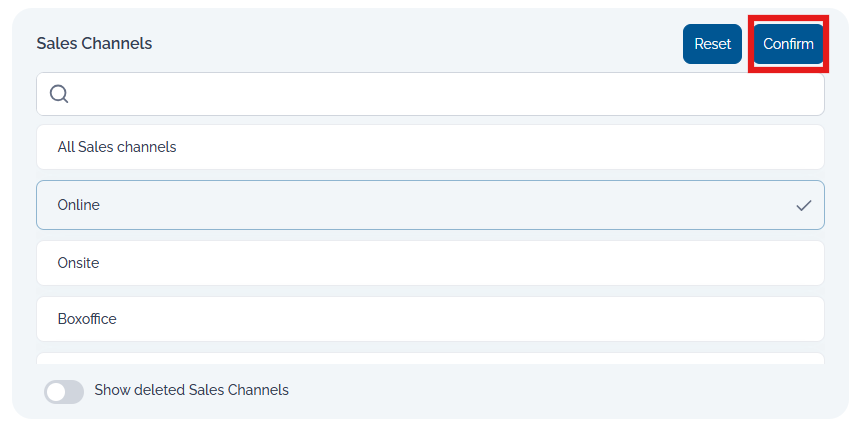The image size is (853, 428).
Task: Click the checkmark on Online row
Action: [803, 206]
